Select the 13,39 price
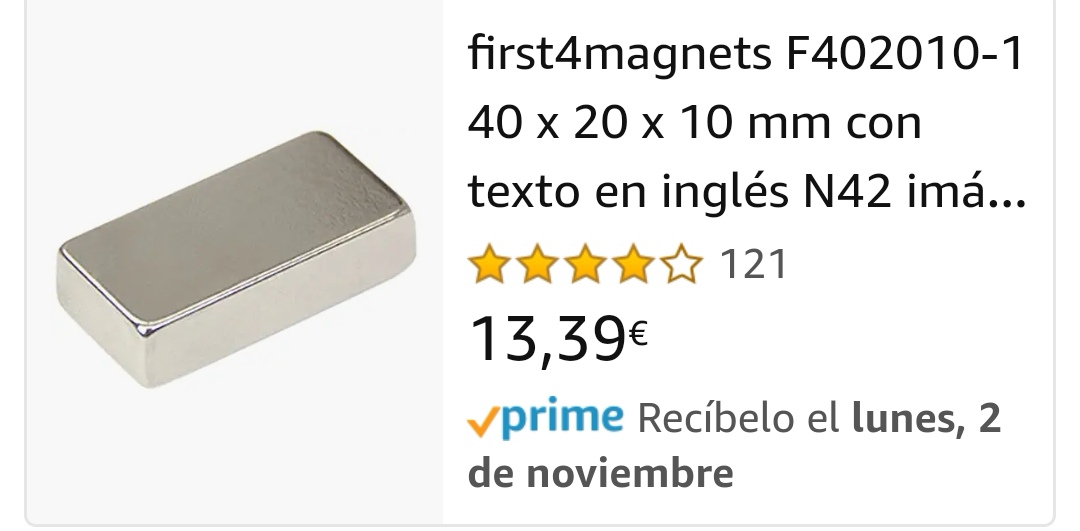Viewport: 1080px width, 531px height. tap(547, 339)
